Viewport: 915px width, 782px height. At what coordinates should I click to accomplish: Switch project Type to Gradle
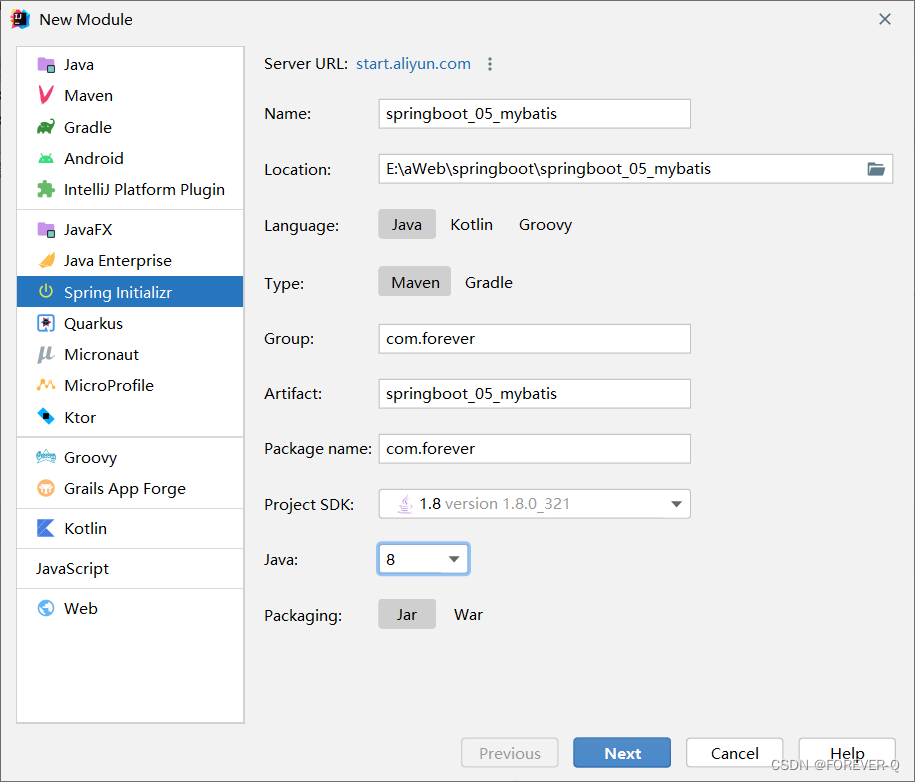(488, 283)
